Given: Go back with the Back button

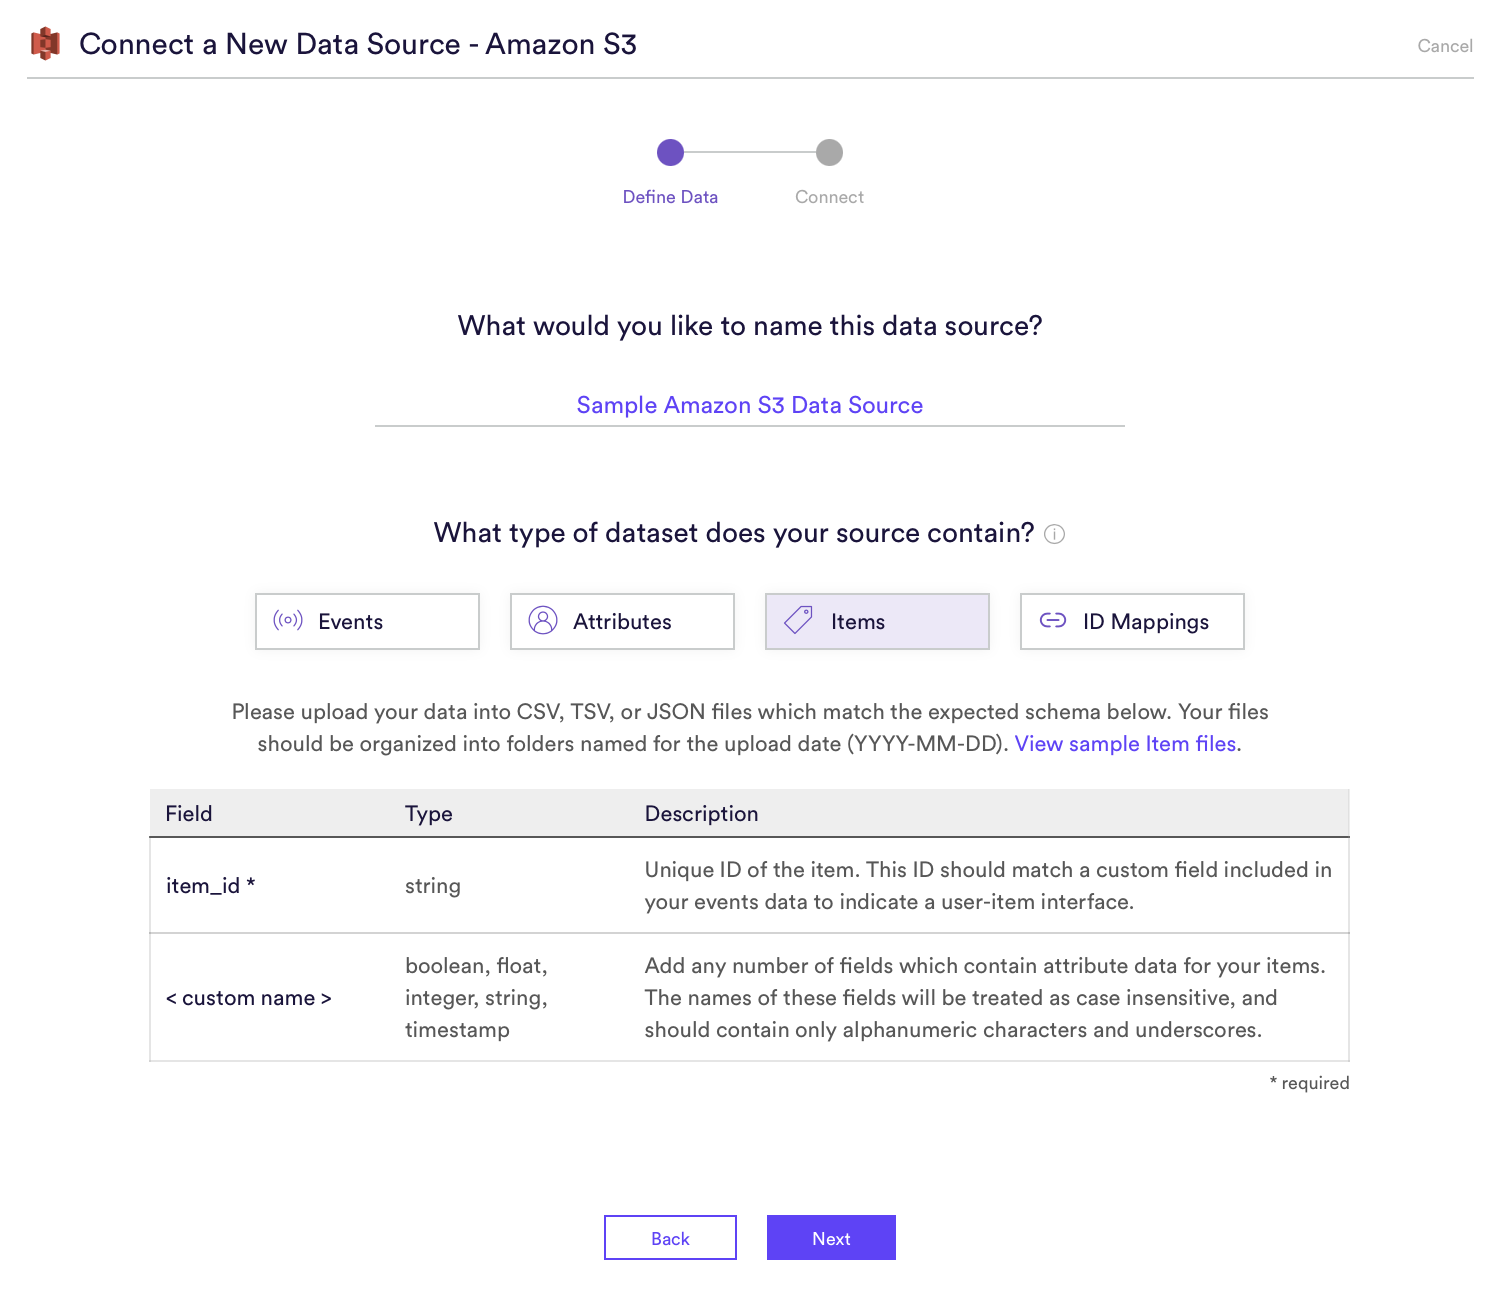Looking at the screenshot, I should pyautogui.click(x=670, y=1238).
